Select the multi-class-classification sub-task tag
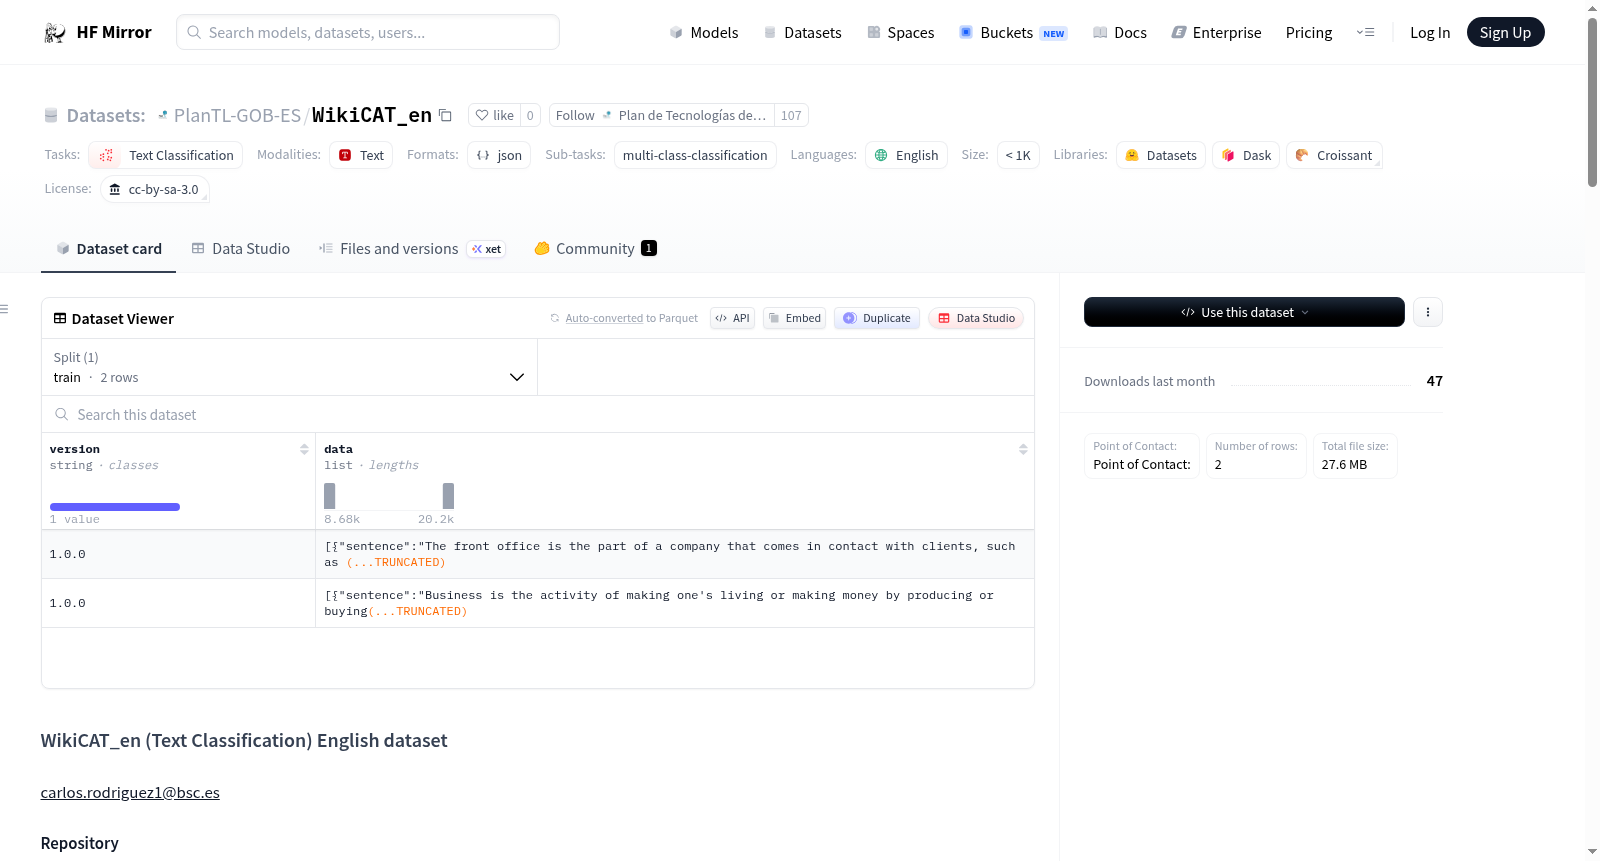The width and height of the screenshot is (1600, 861). click(695, 155)
